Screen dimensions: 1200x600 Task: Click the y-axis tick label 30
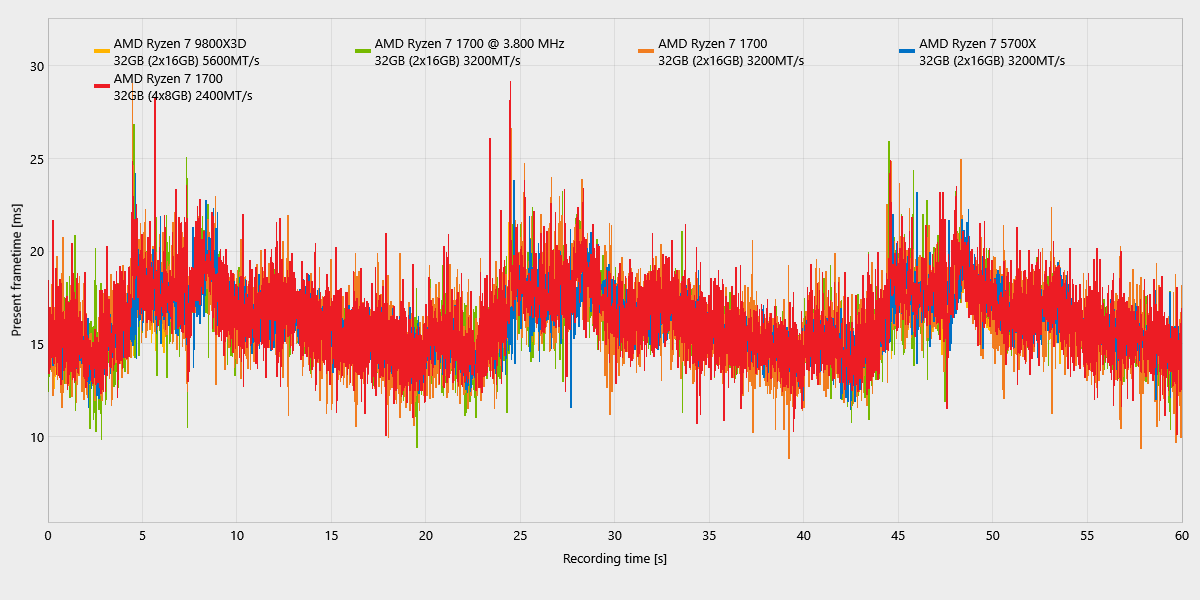[x=37, y=66]
